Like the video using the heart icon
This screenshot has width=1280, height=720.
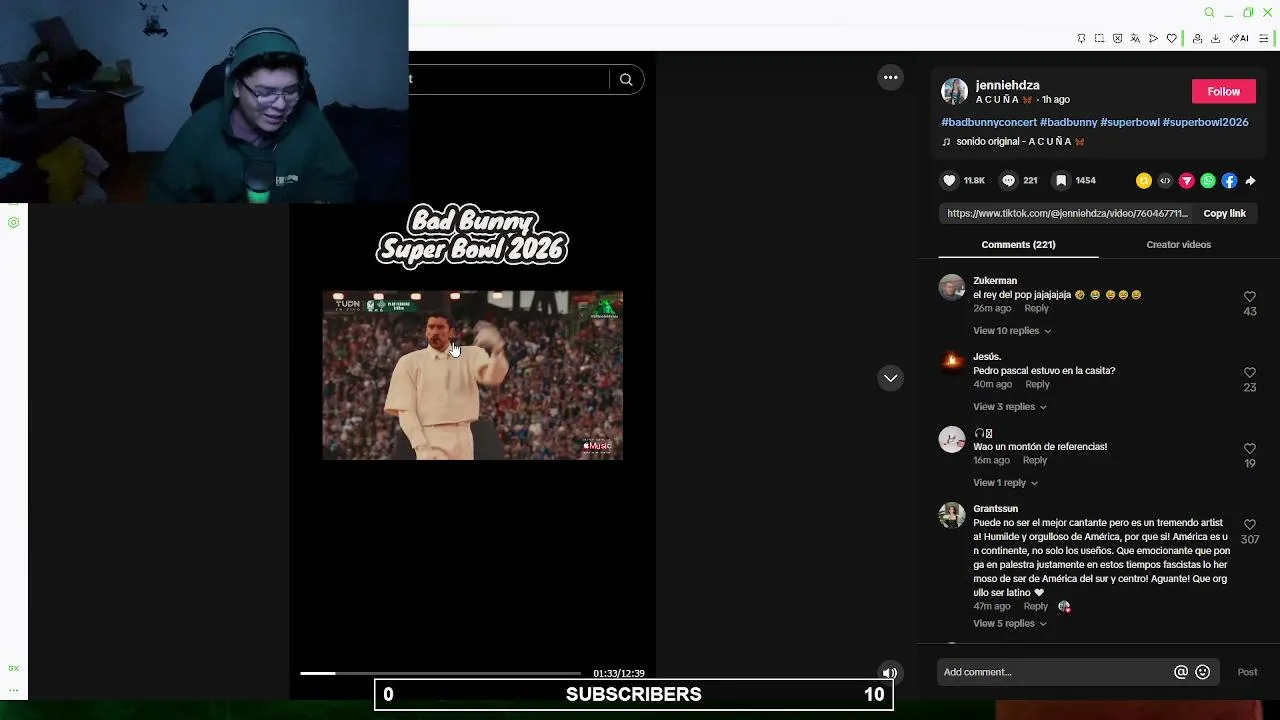tap(950, 181)
